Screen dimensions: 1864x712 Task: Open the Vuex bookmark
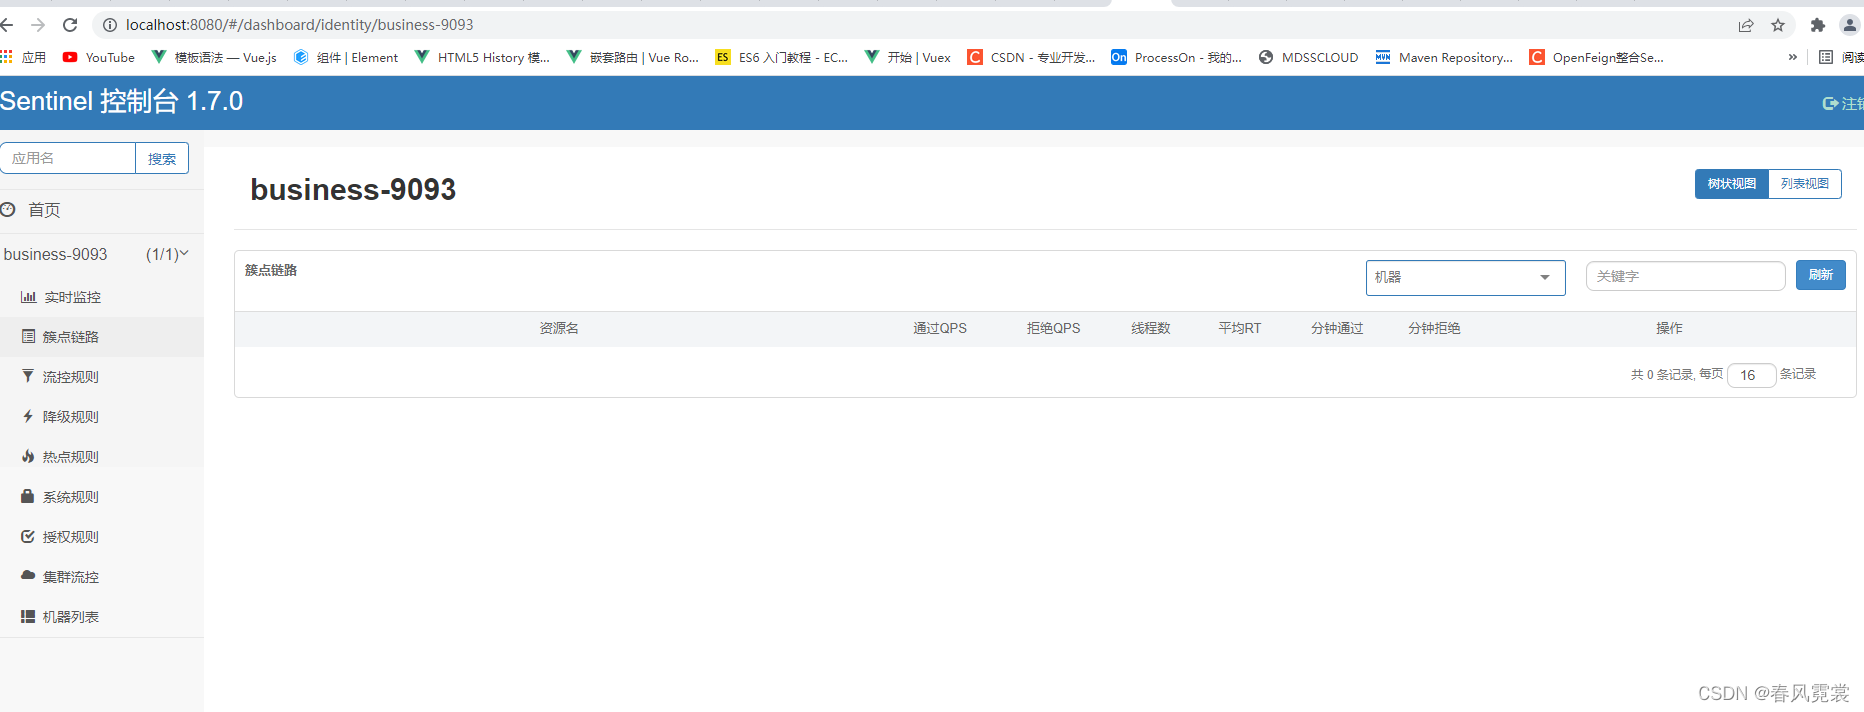point(908,57)
